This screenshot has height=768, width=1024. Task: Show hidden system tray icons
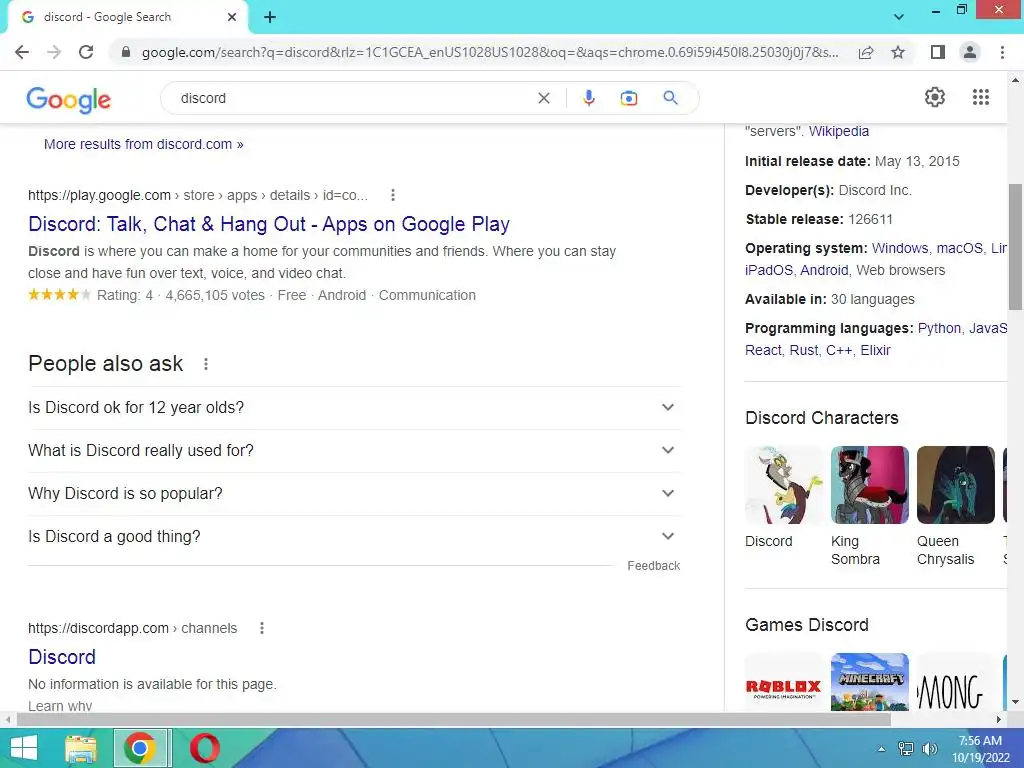[882, 749]
